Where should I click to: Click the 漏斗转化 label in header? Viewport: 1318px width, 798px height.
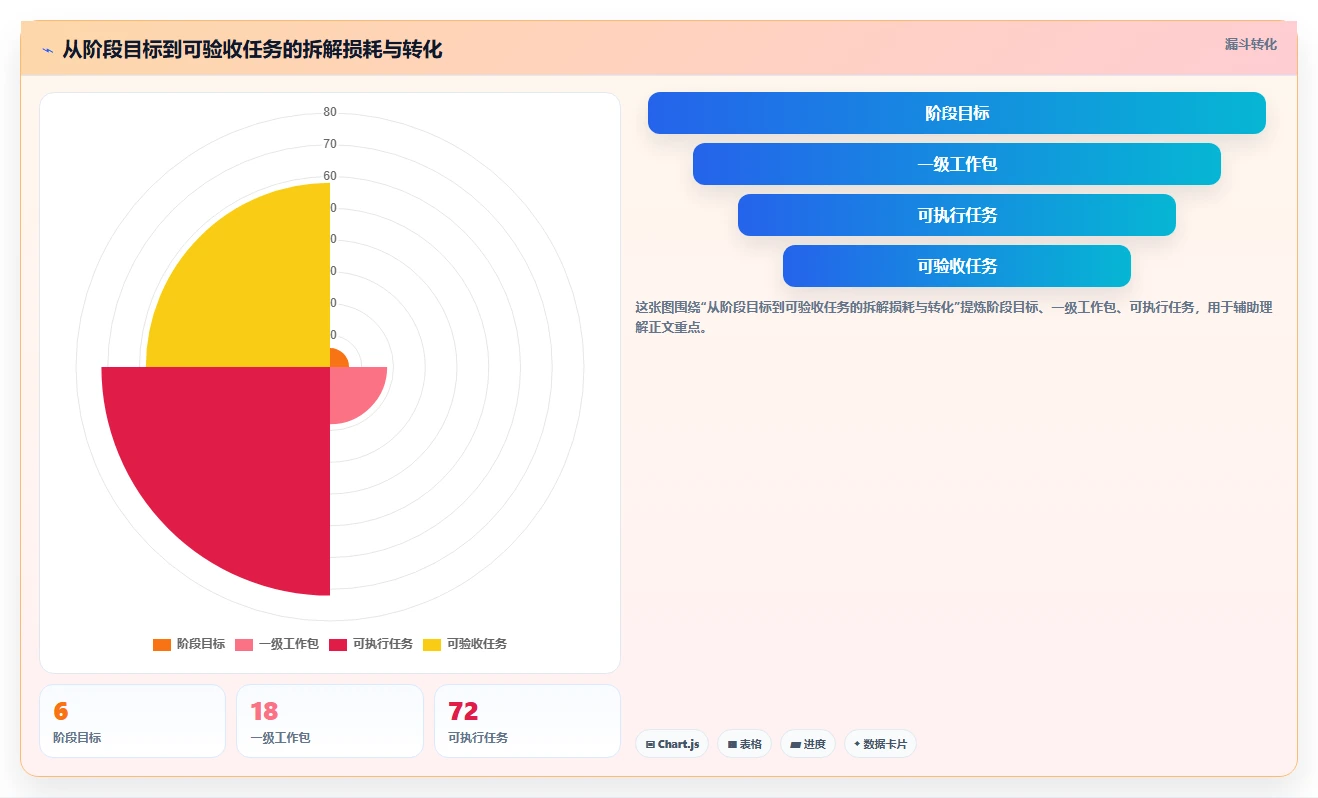click(1250, 44)
